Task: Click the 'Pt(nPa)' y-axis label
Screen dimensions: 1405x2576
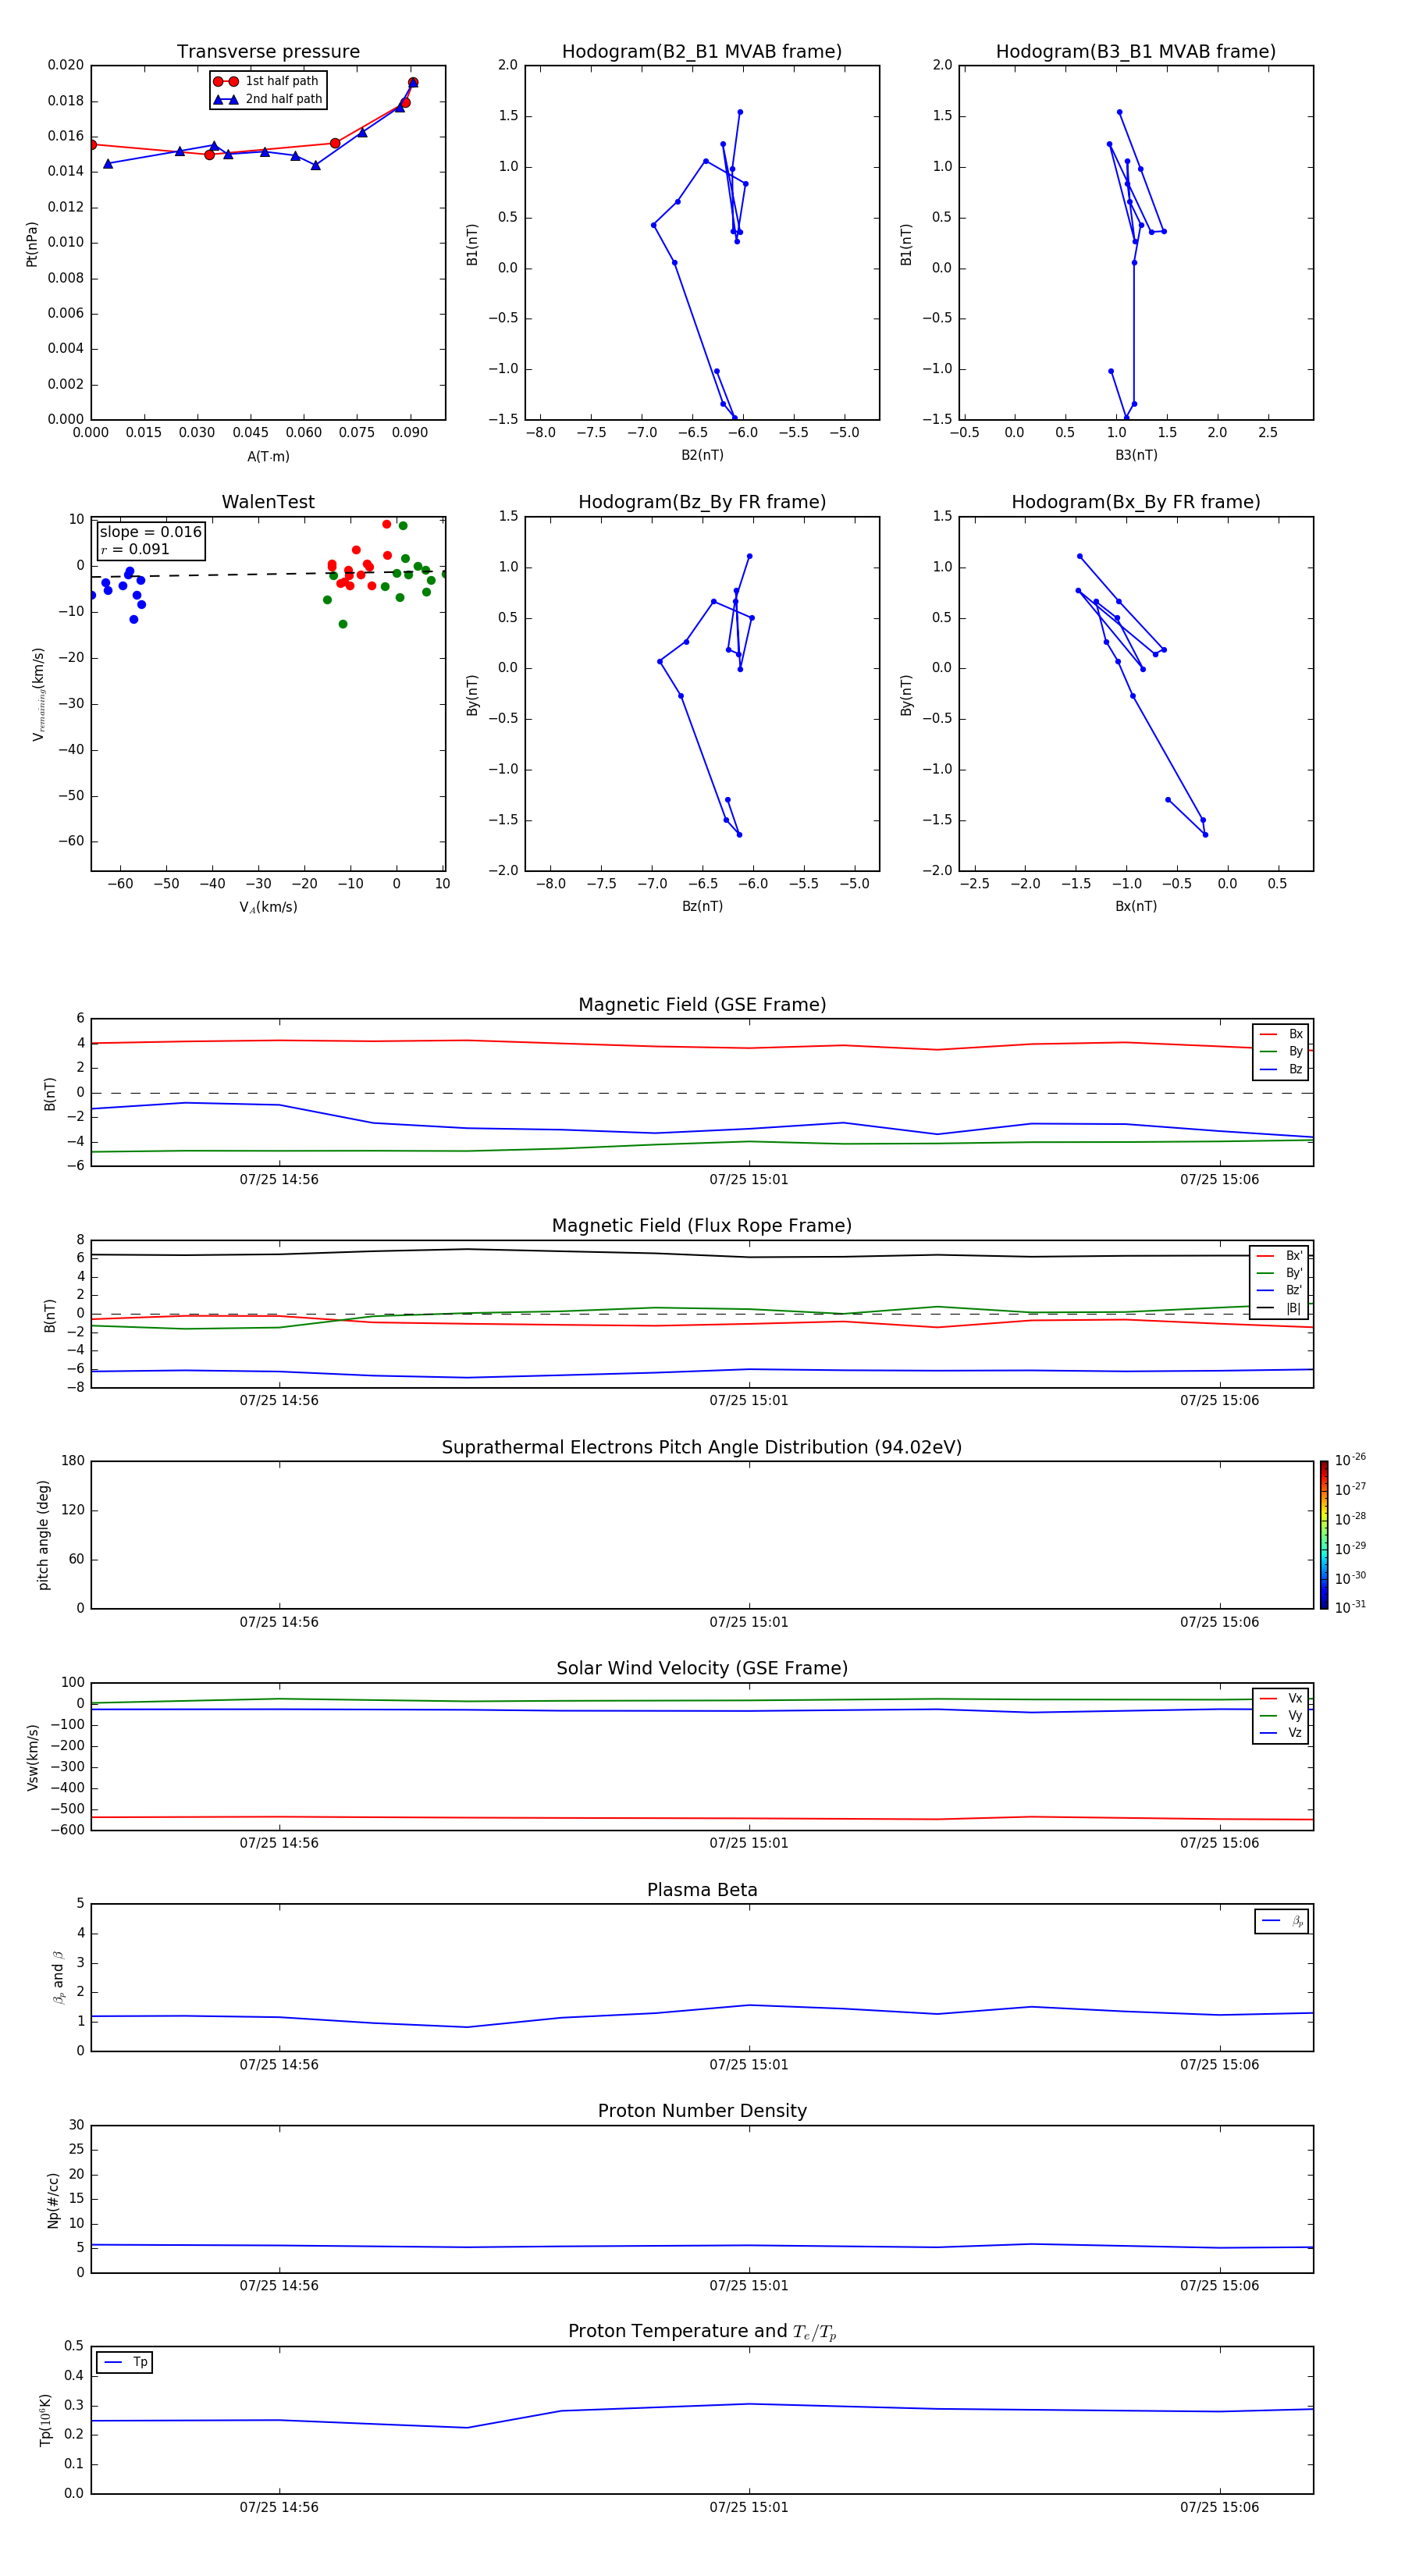Action: (32, 244)
